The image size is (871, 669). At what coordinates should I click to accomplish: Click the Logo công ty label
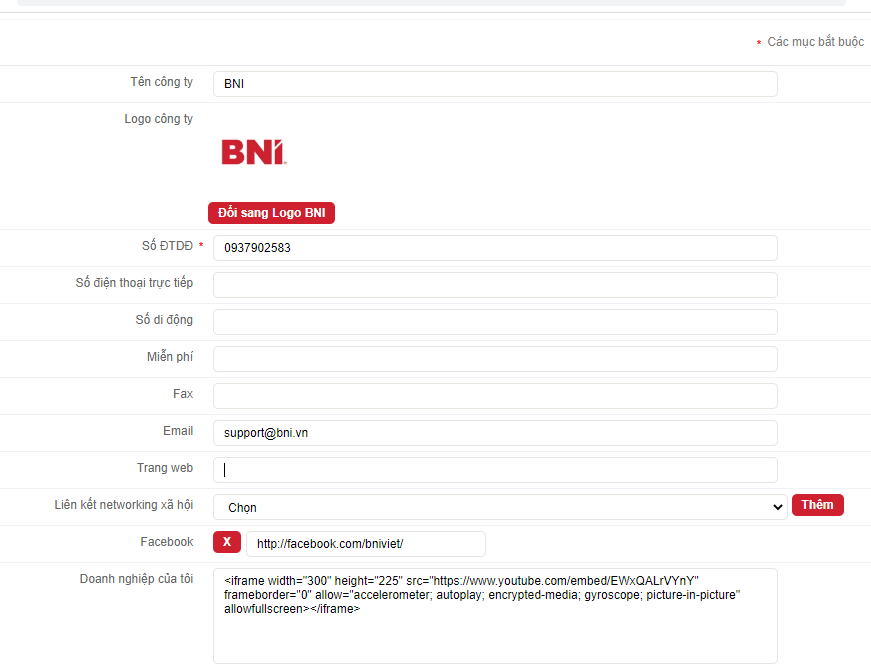click(158, 119)
